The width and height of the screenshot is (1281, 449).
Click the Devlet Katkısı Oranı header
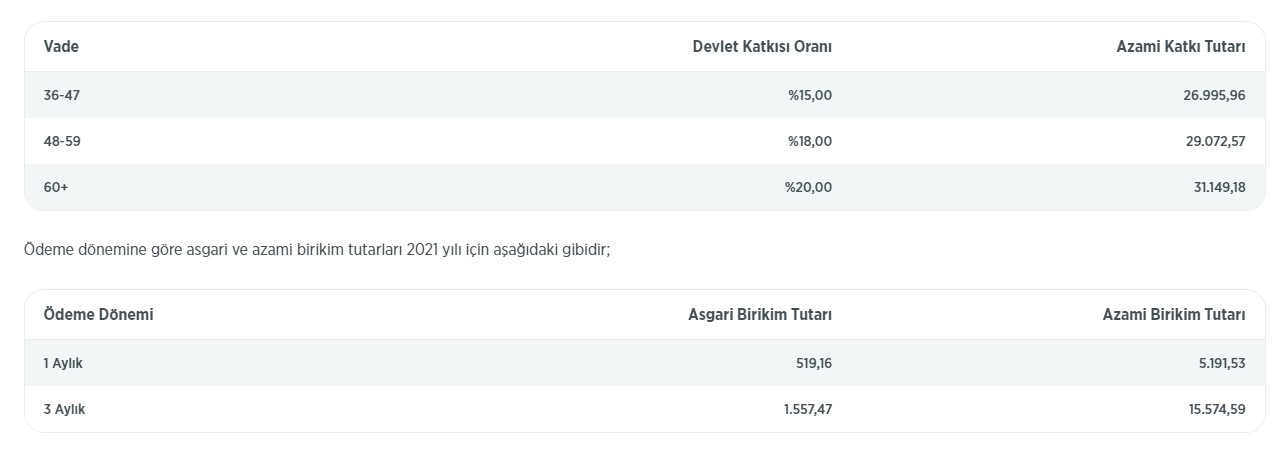point(761,46)
